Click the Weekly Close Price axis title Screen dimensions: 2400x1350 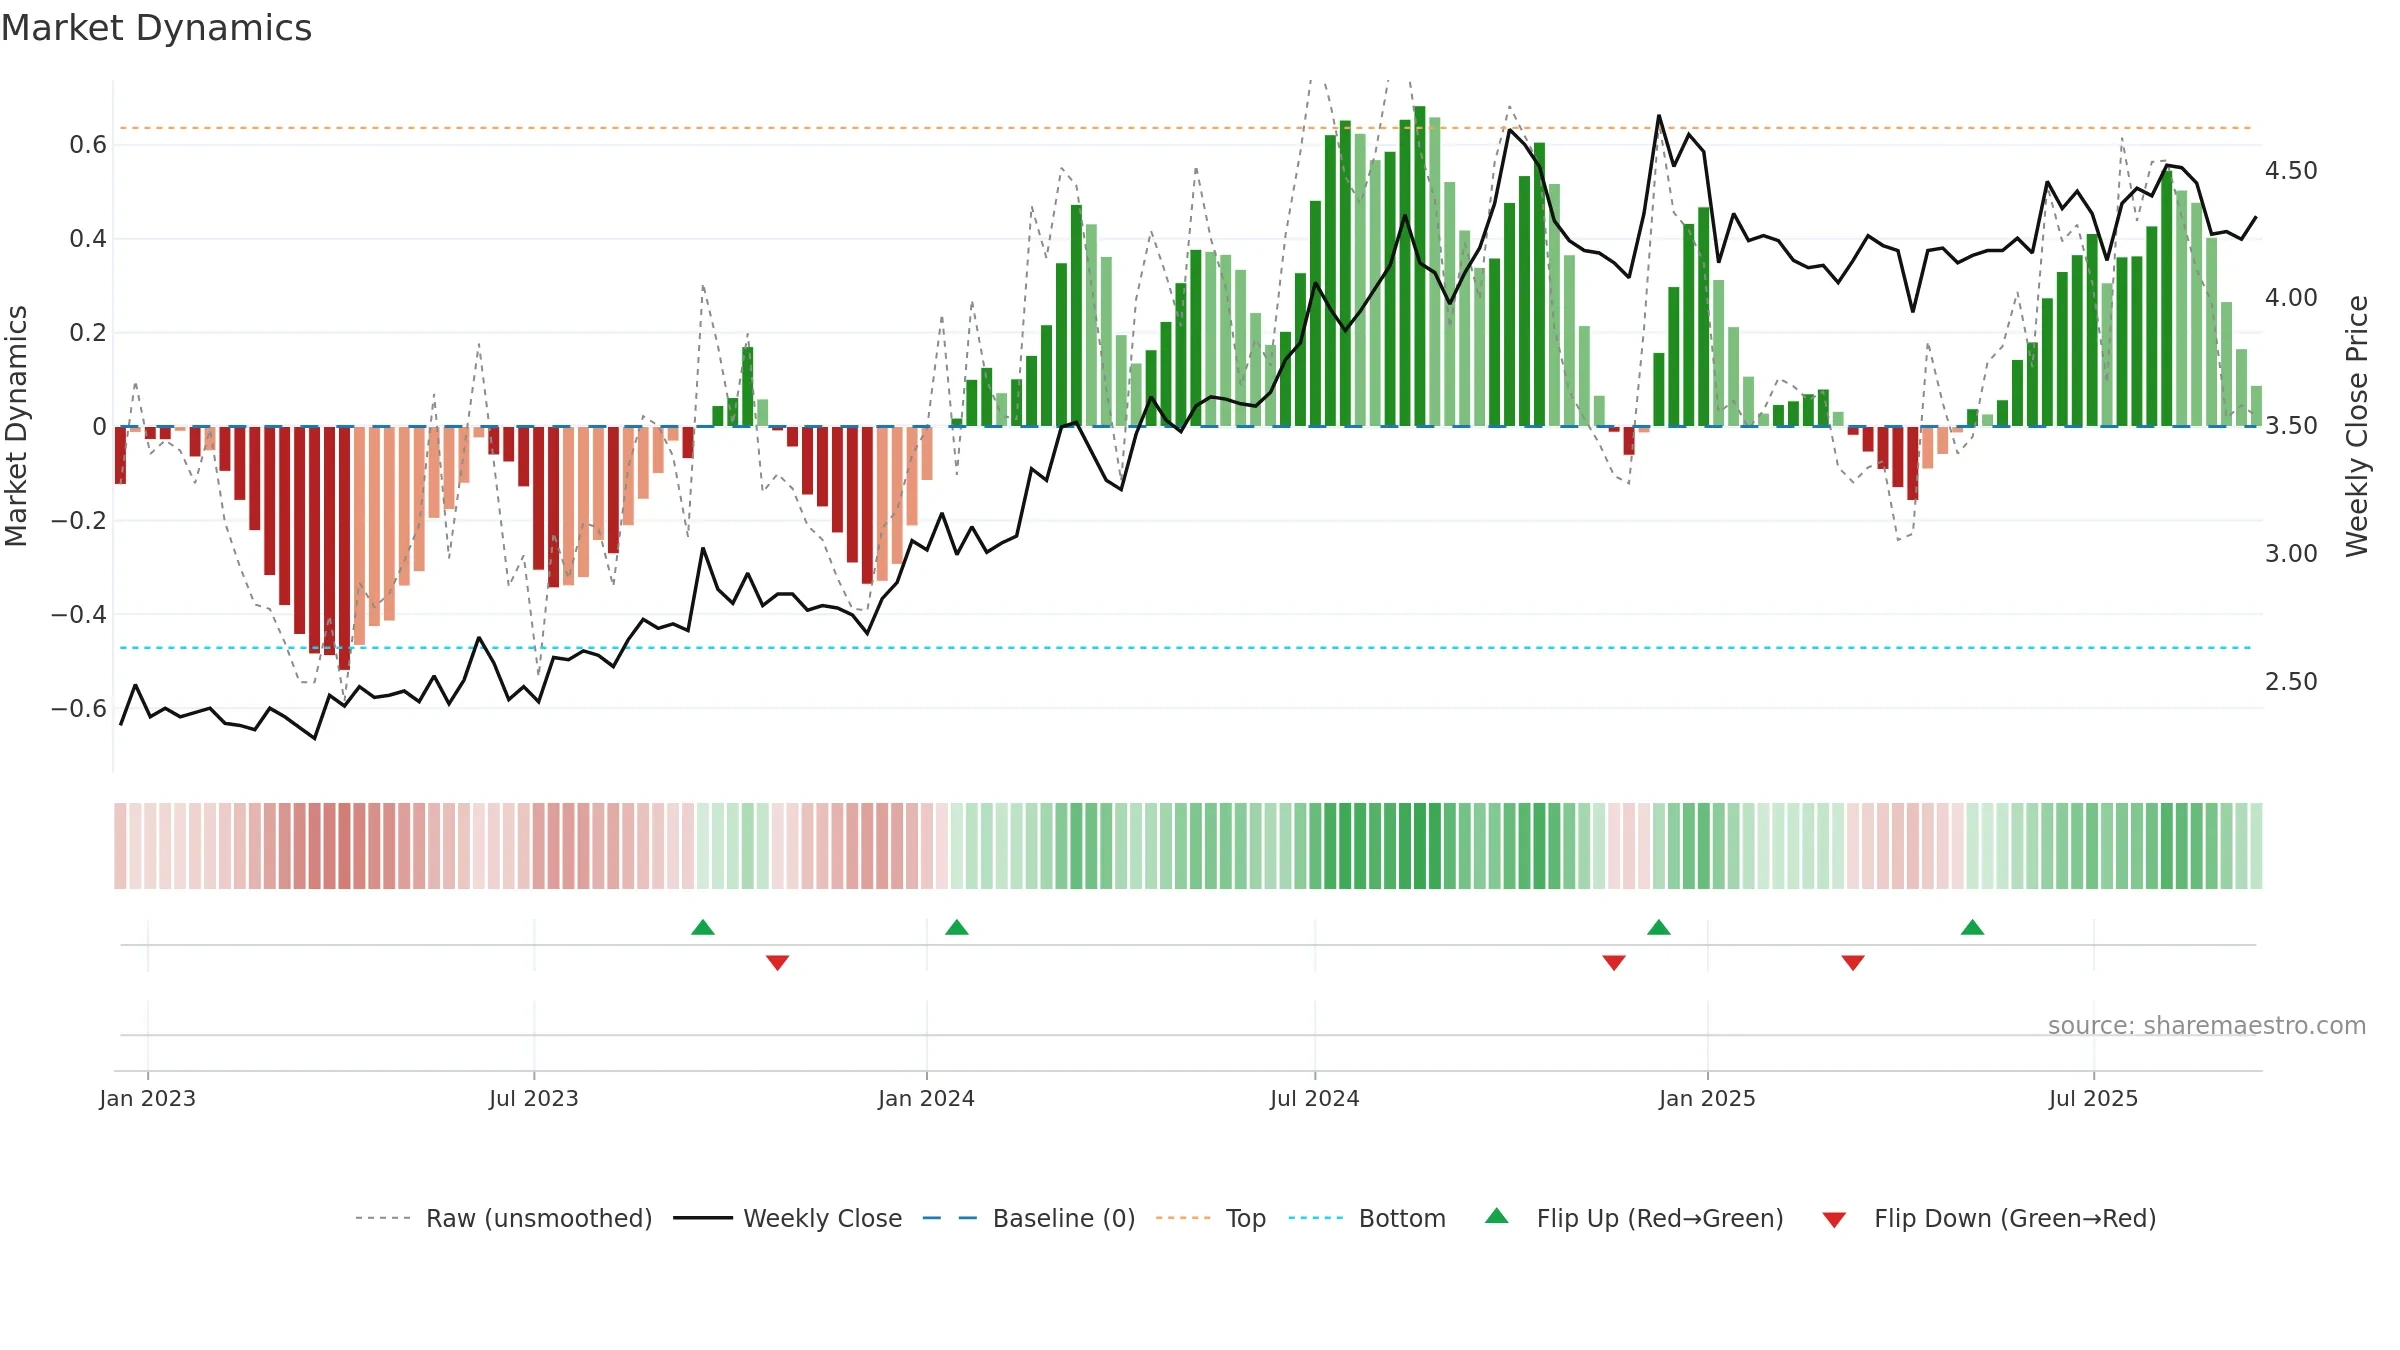(2357, 426)
